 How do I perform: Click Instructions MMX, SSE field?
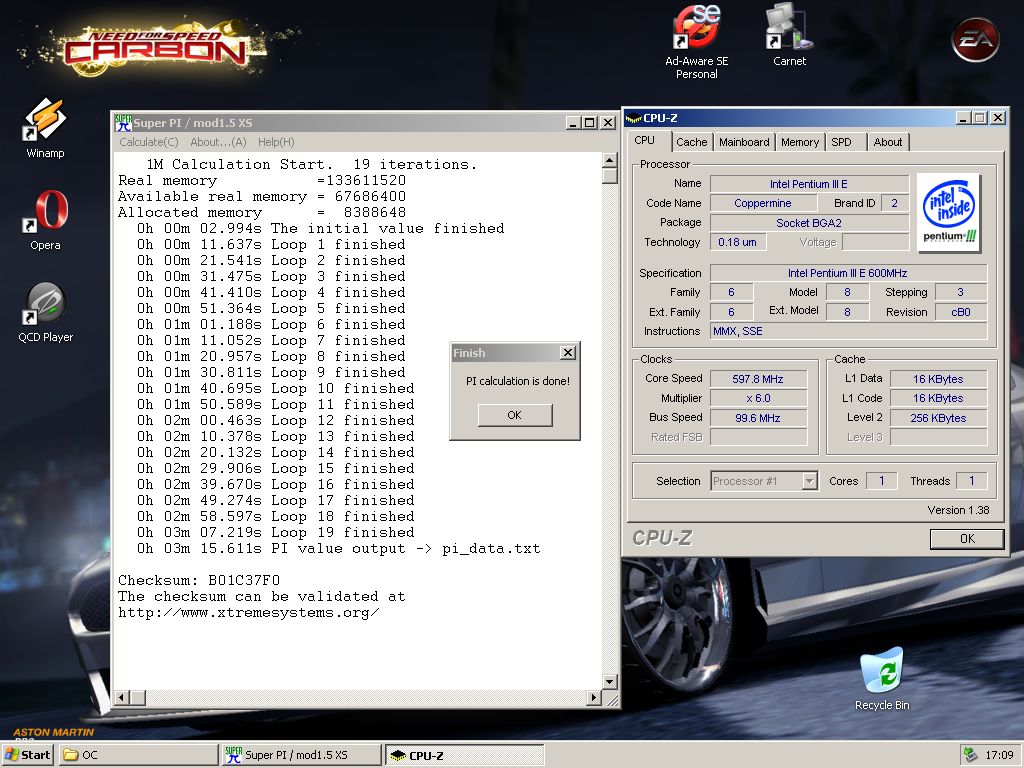point(848,331)
